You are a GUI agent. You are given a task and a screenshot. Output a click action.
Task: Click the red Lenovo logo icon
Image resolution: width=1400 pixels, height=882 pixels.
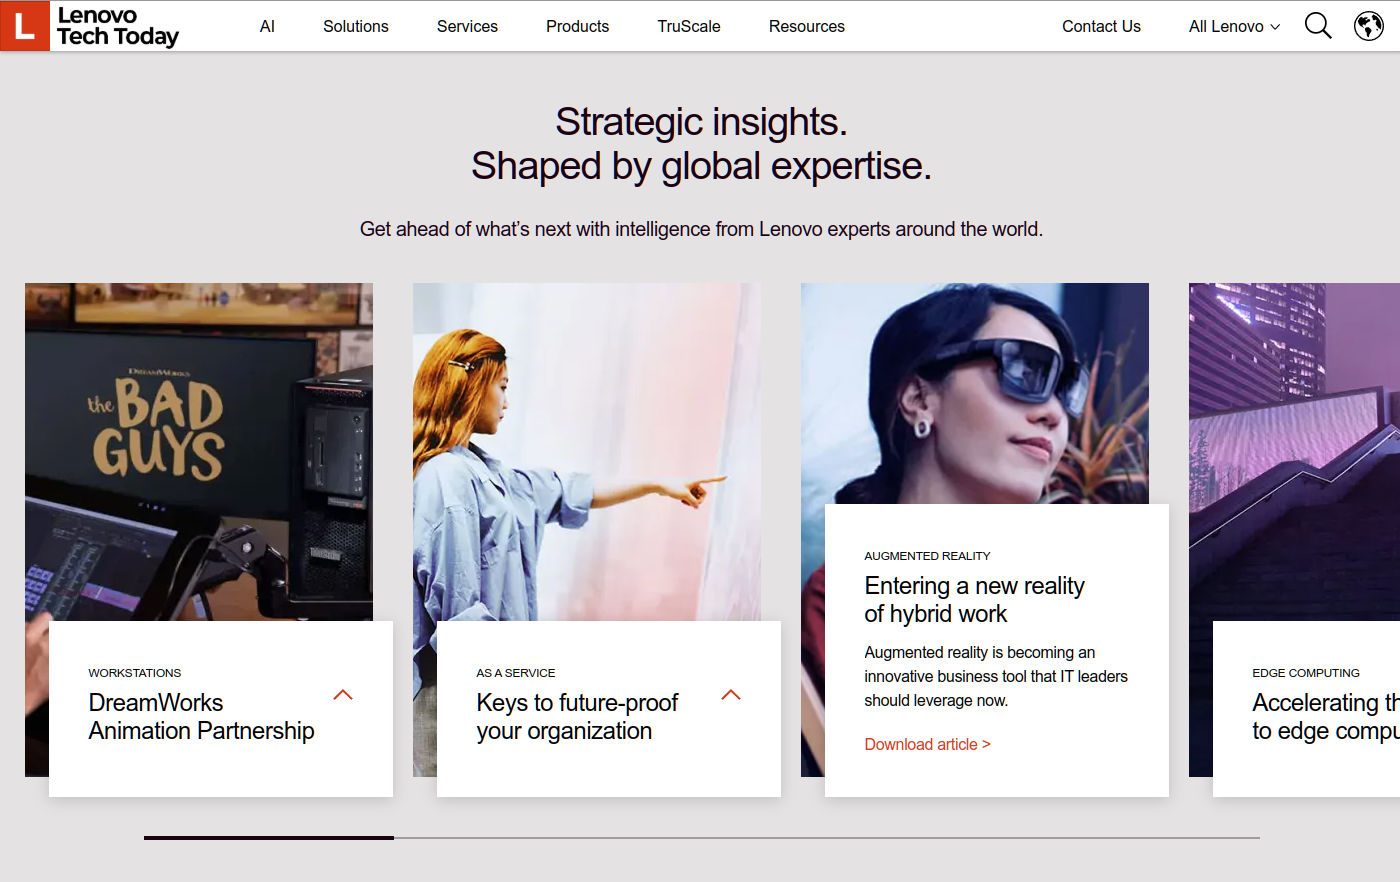point(22,26)
